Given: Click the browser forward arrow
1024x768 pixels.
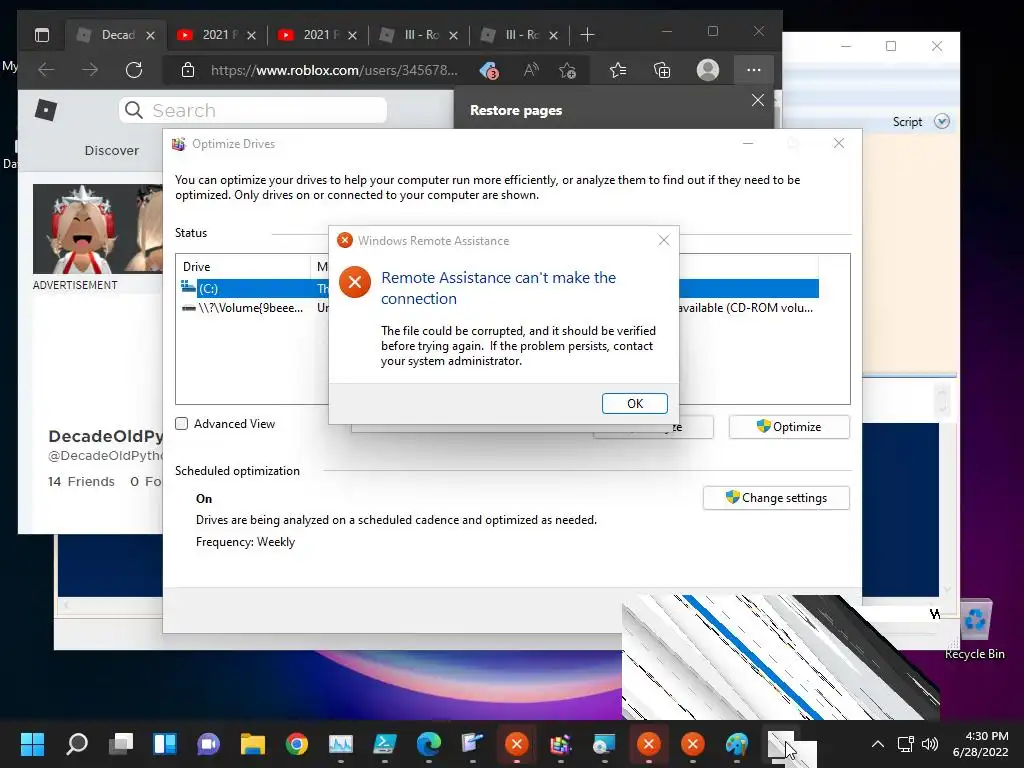Looking at the screenshot, I should (x=90, y=70).
